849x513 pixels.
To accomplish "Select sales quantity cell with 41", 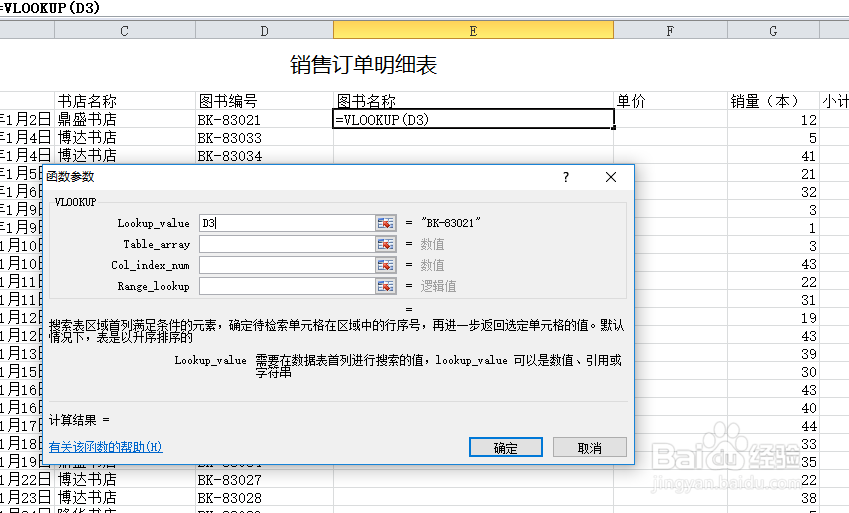I will coord(773,156).
